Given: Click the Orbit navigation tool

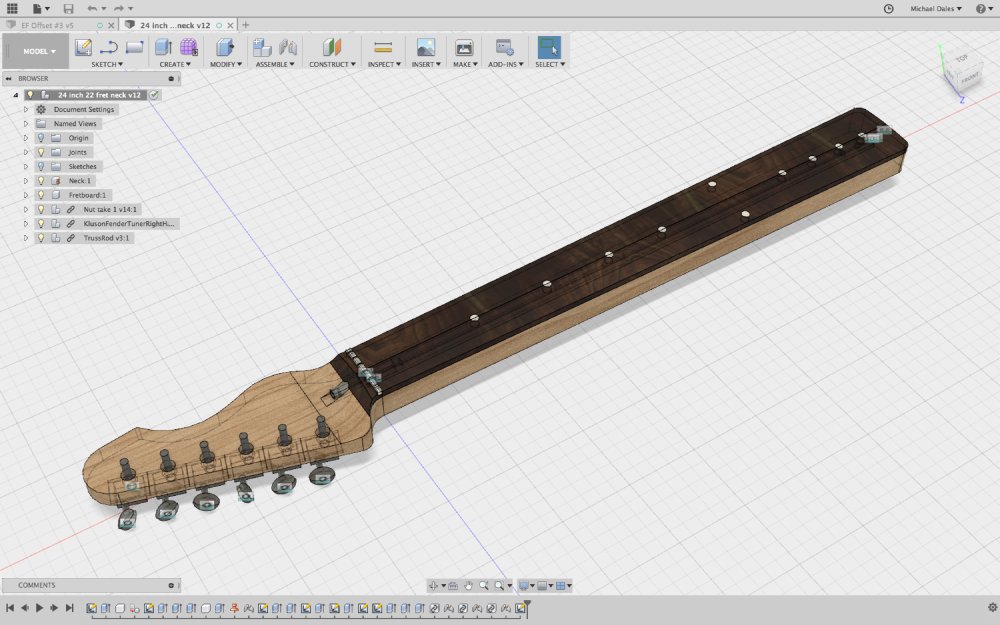Looking at the screenshot, I should click(x=433, y=585).
